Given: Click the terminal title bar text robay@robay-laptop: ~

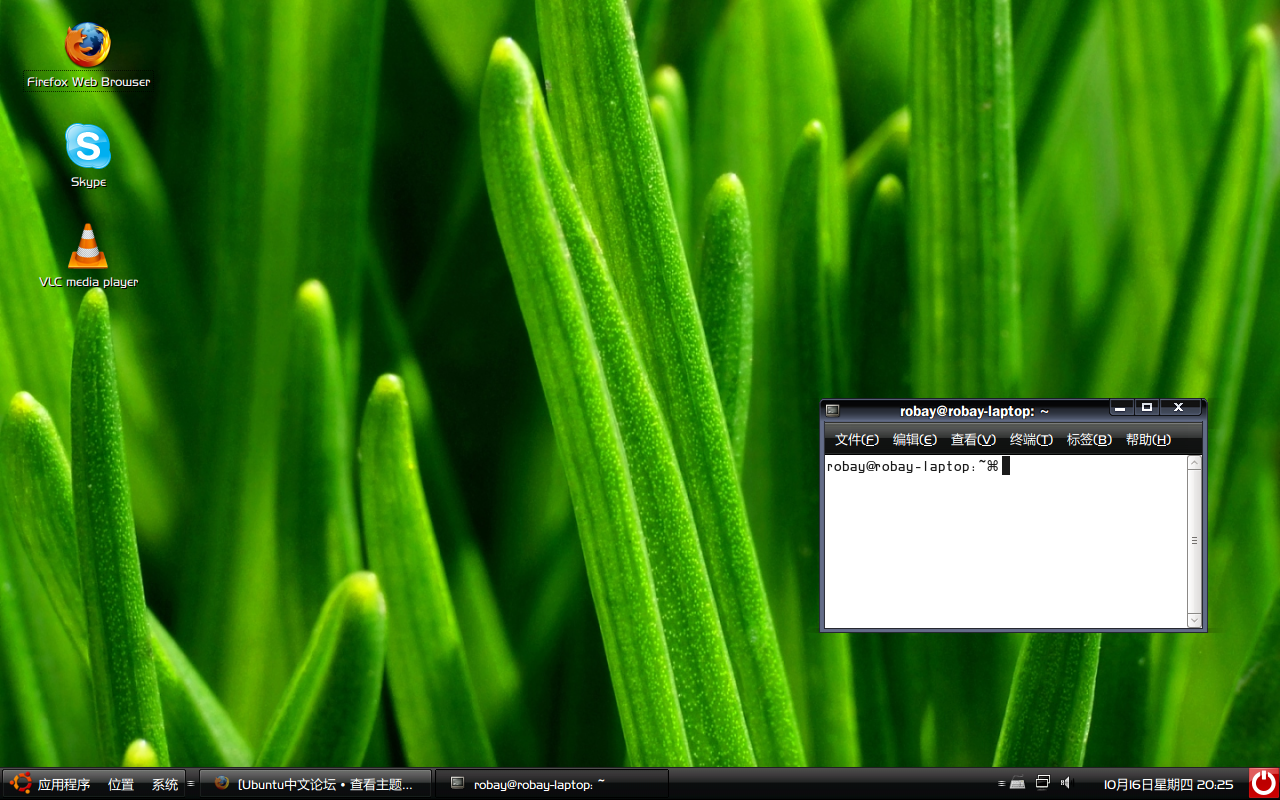Looking at the screenshot, I should (974, 411).
